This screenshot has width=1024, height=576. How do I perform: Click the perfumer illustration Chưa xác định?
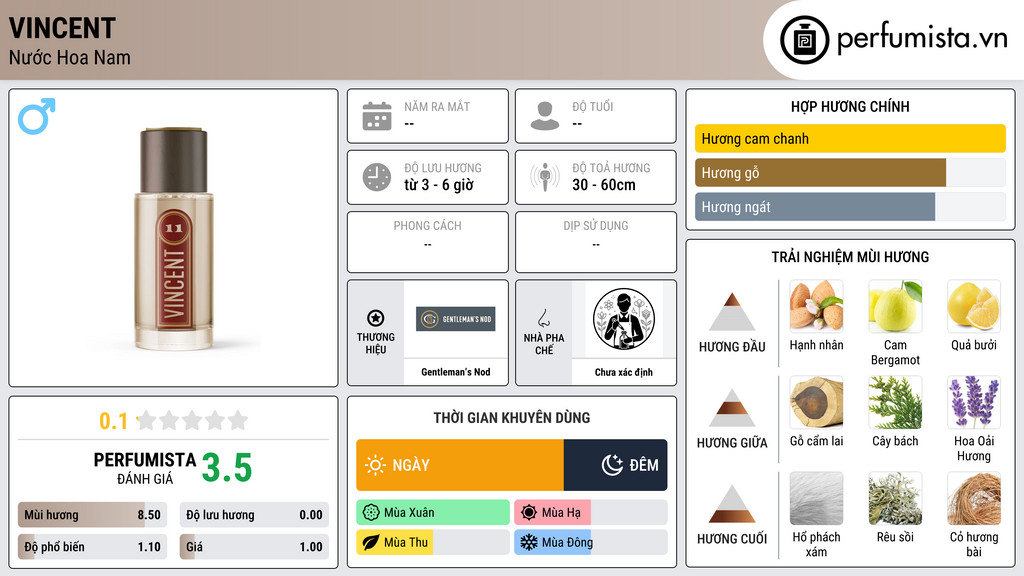point(624,319)
